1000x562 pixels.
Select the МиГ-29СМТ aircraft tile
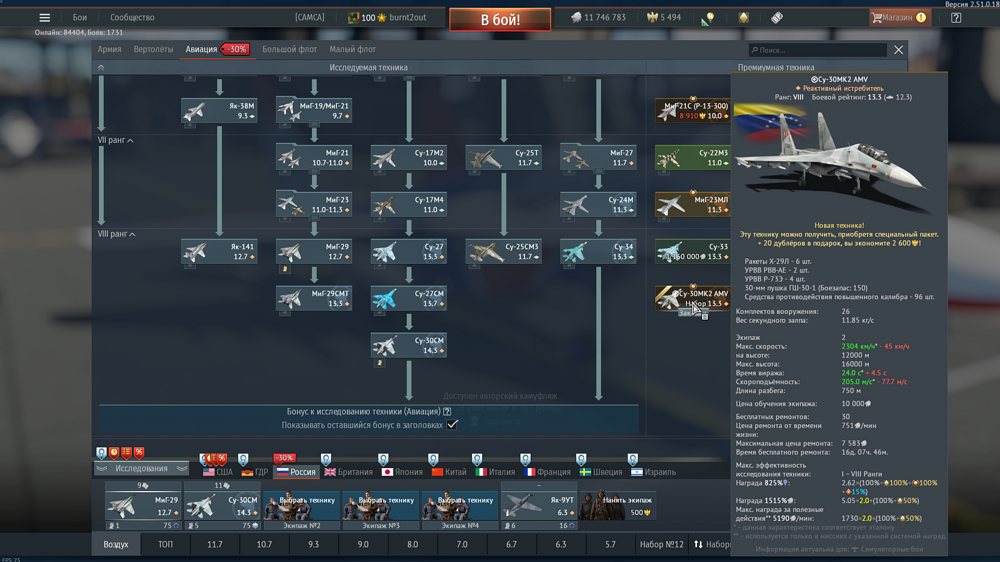[314, 298]
